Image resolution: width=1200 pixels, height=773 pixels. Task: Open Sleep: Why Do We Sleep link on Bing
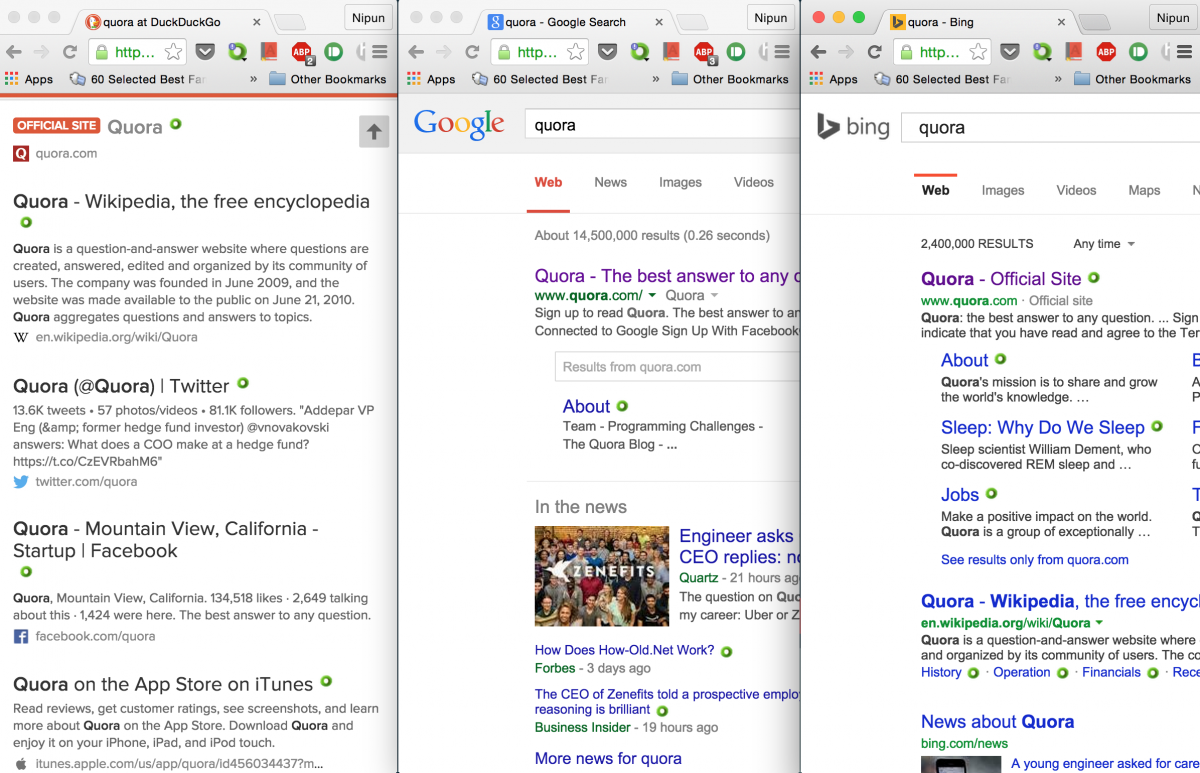[x=1043, y=427]
